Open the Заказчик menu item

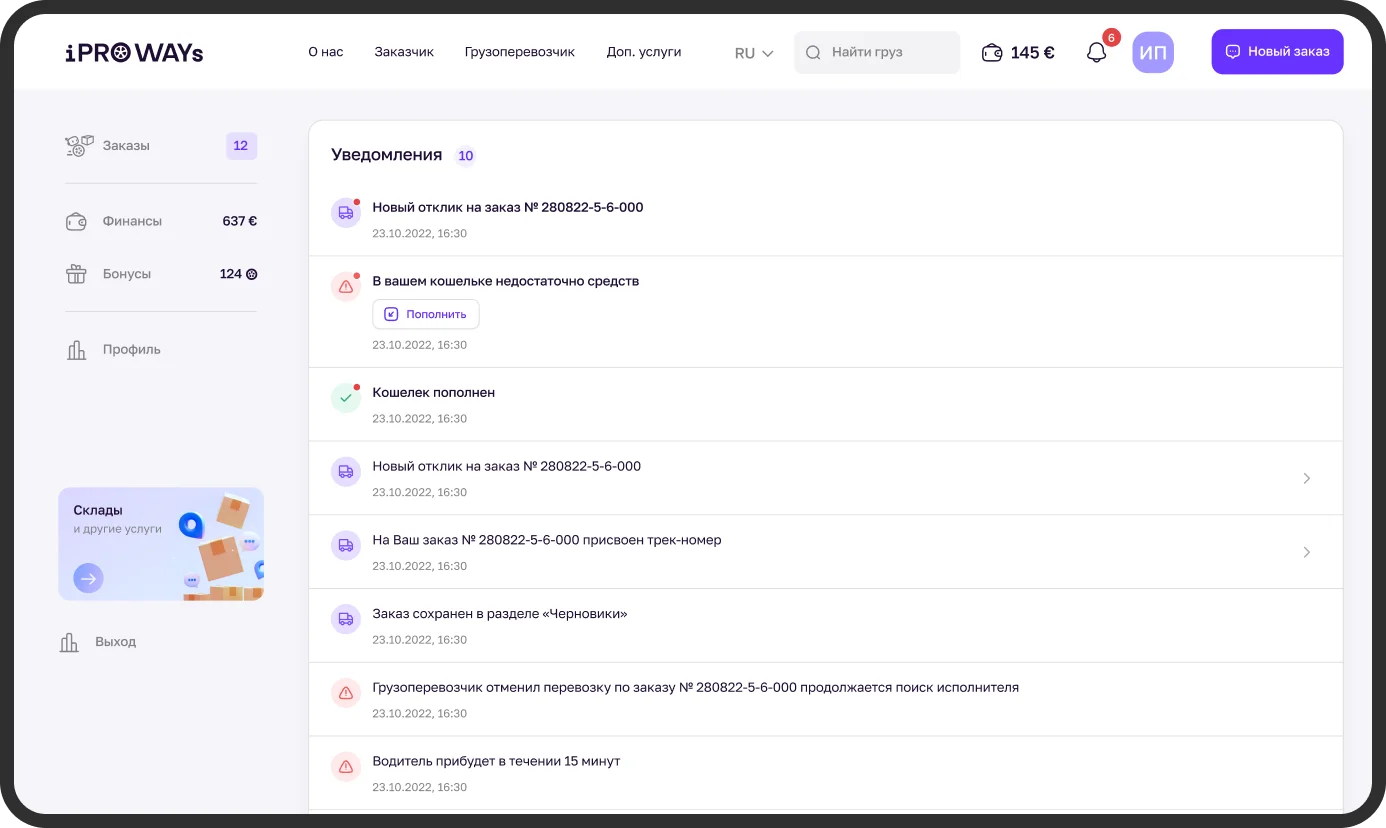click(x=404, y=52)
